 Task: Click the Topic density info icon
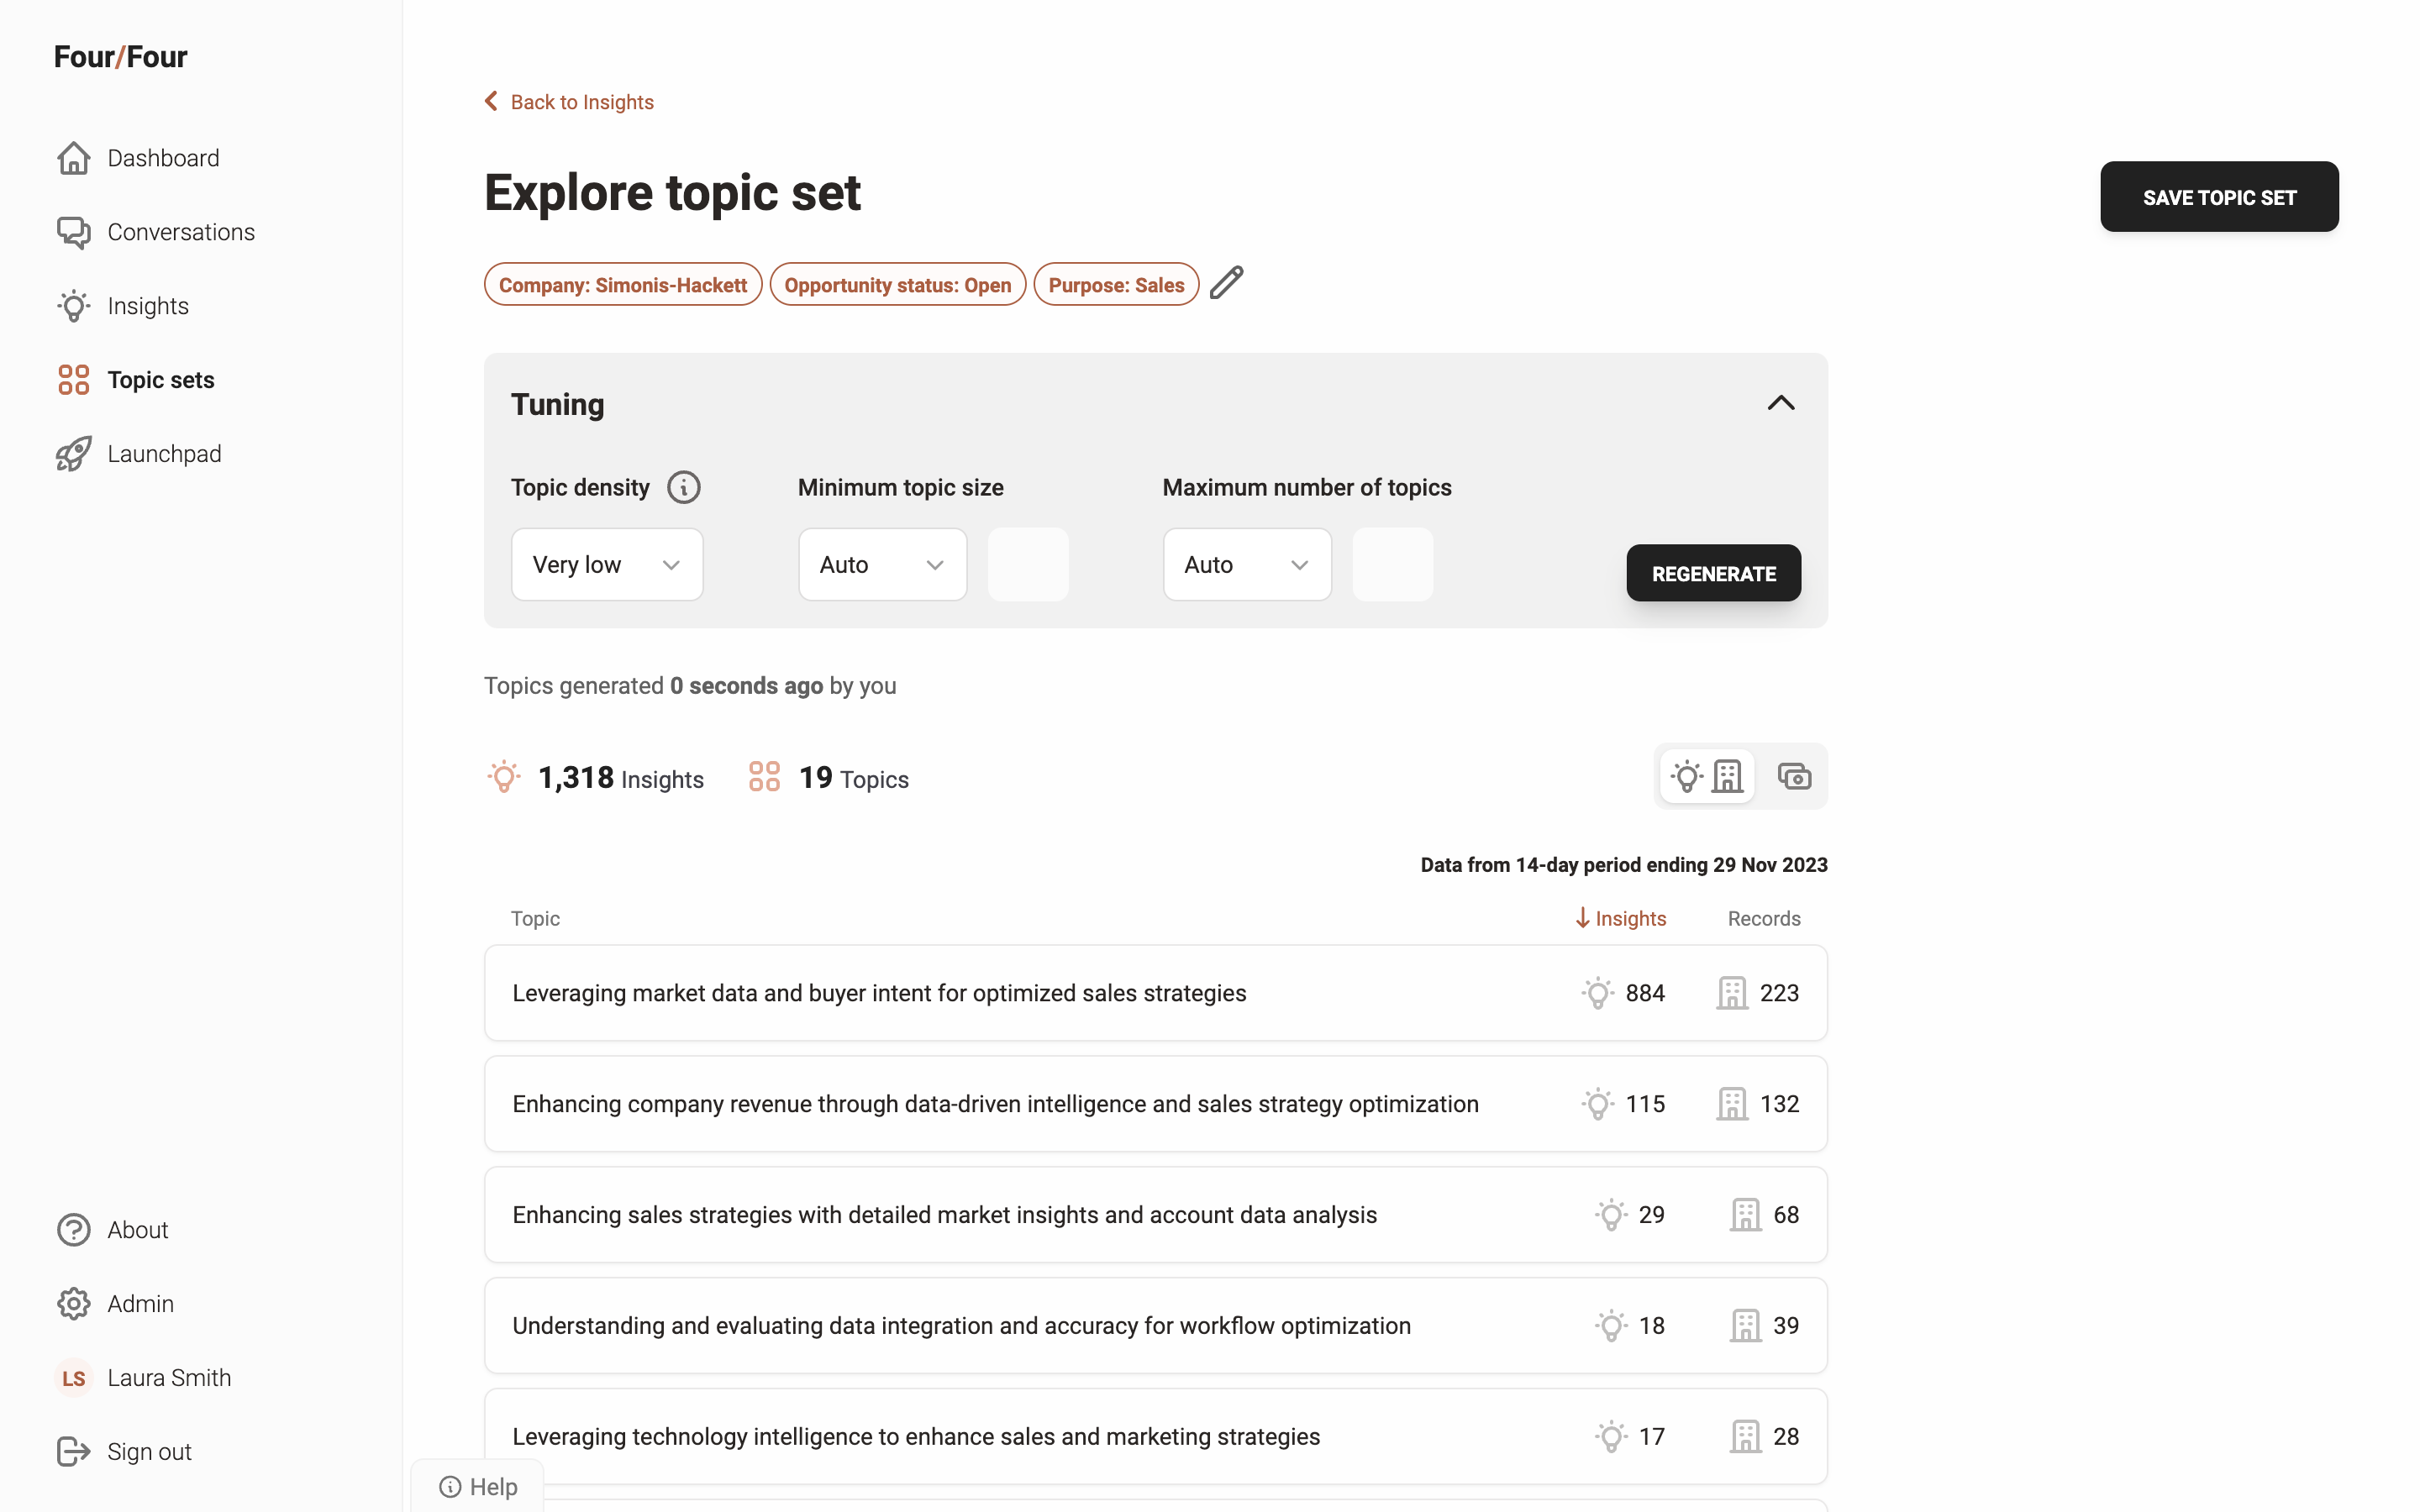tap(684, 487)
